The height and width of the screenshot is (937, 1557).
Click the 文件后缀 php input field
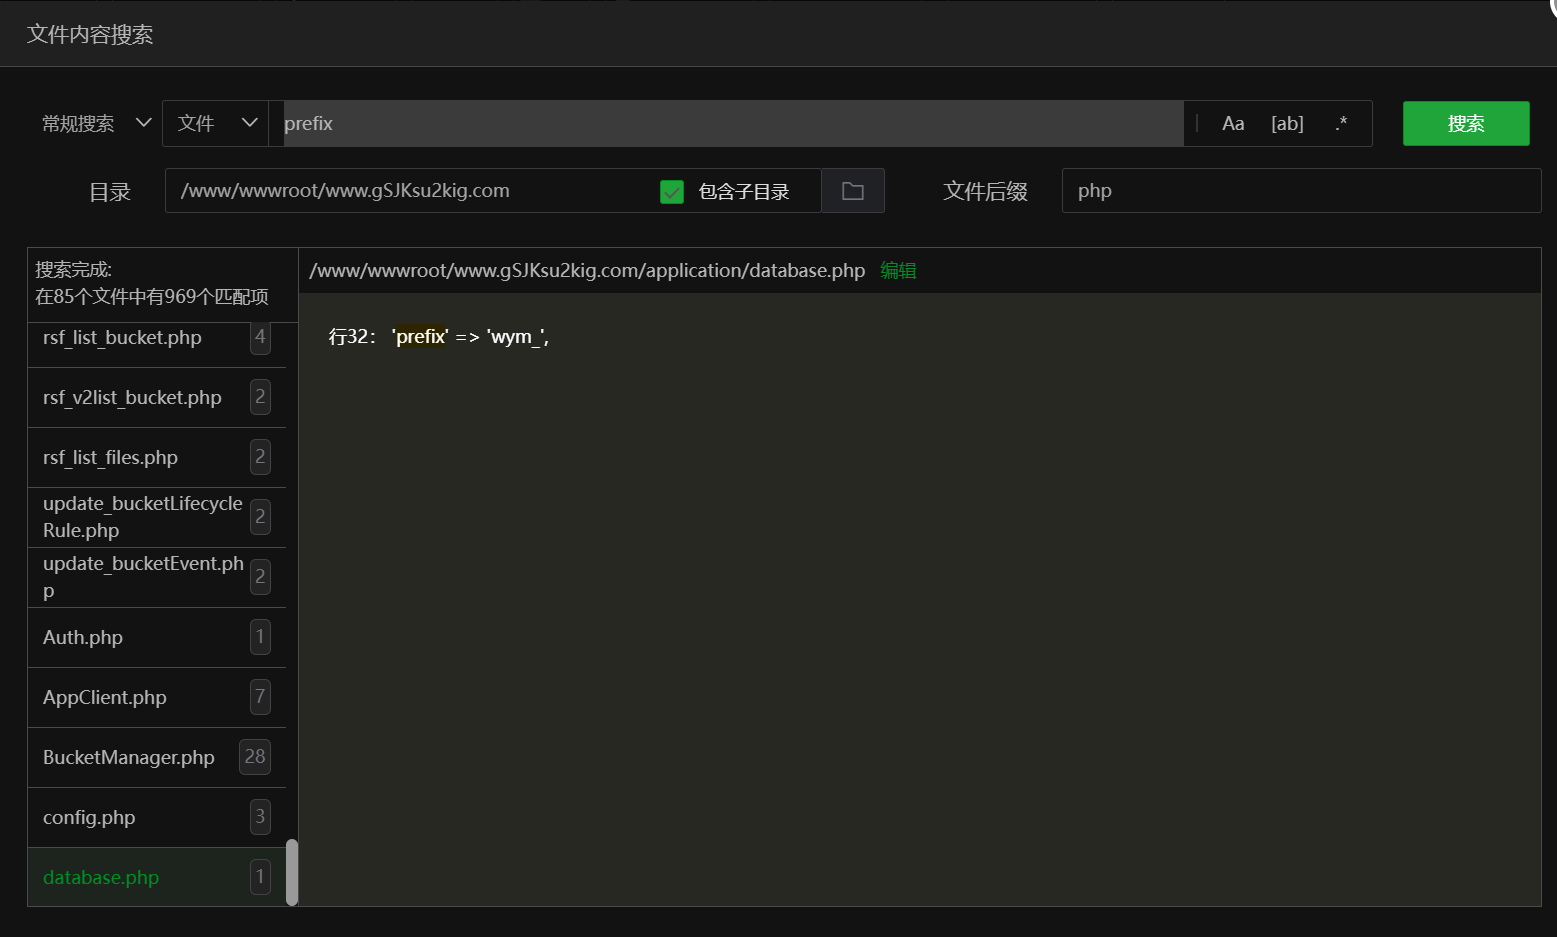pos(1300,191)
